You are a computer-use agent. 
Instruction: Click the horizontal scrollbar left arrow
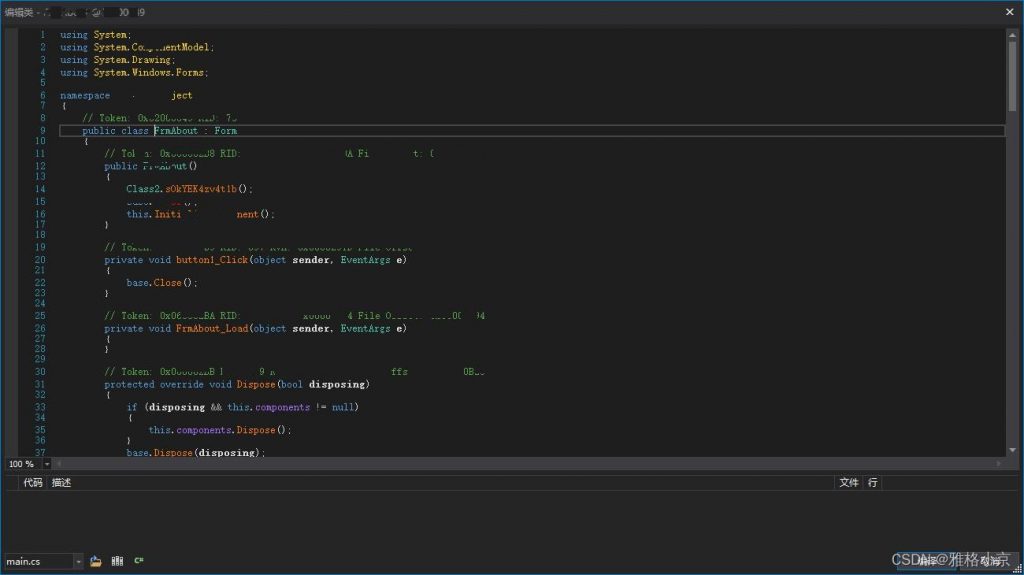click(59, 464)
